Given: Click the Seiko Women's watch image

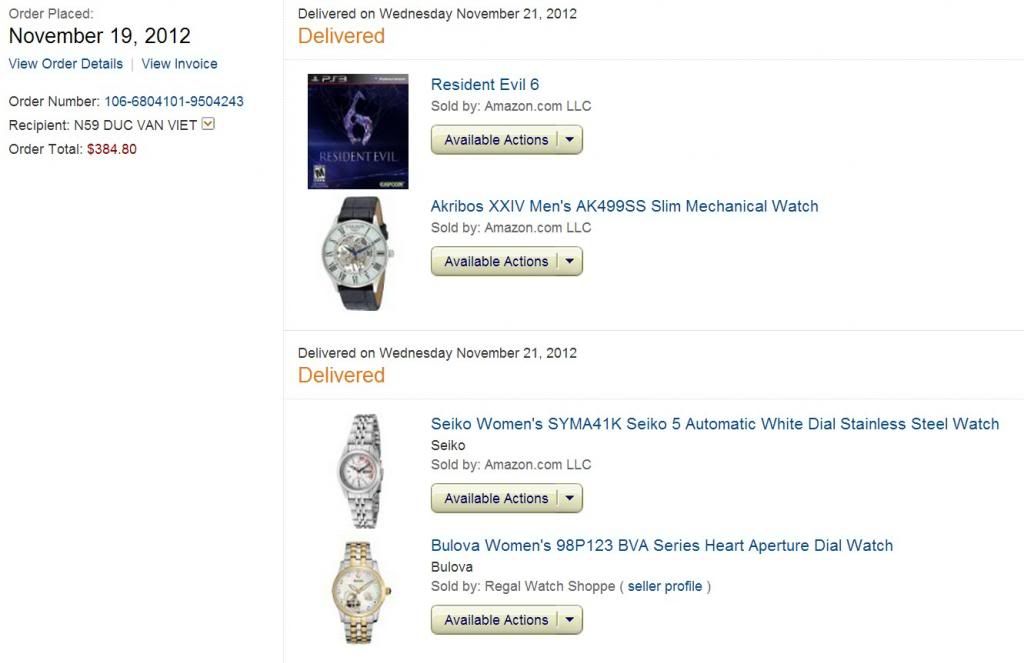Looking at the screenshot, I should click(359, 471).
